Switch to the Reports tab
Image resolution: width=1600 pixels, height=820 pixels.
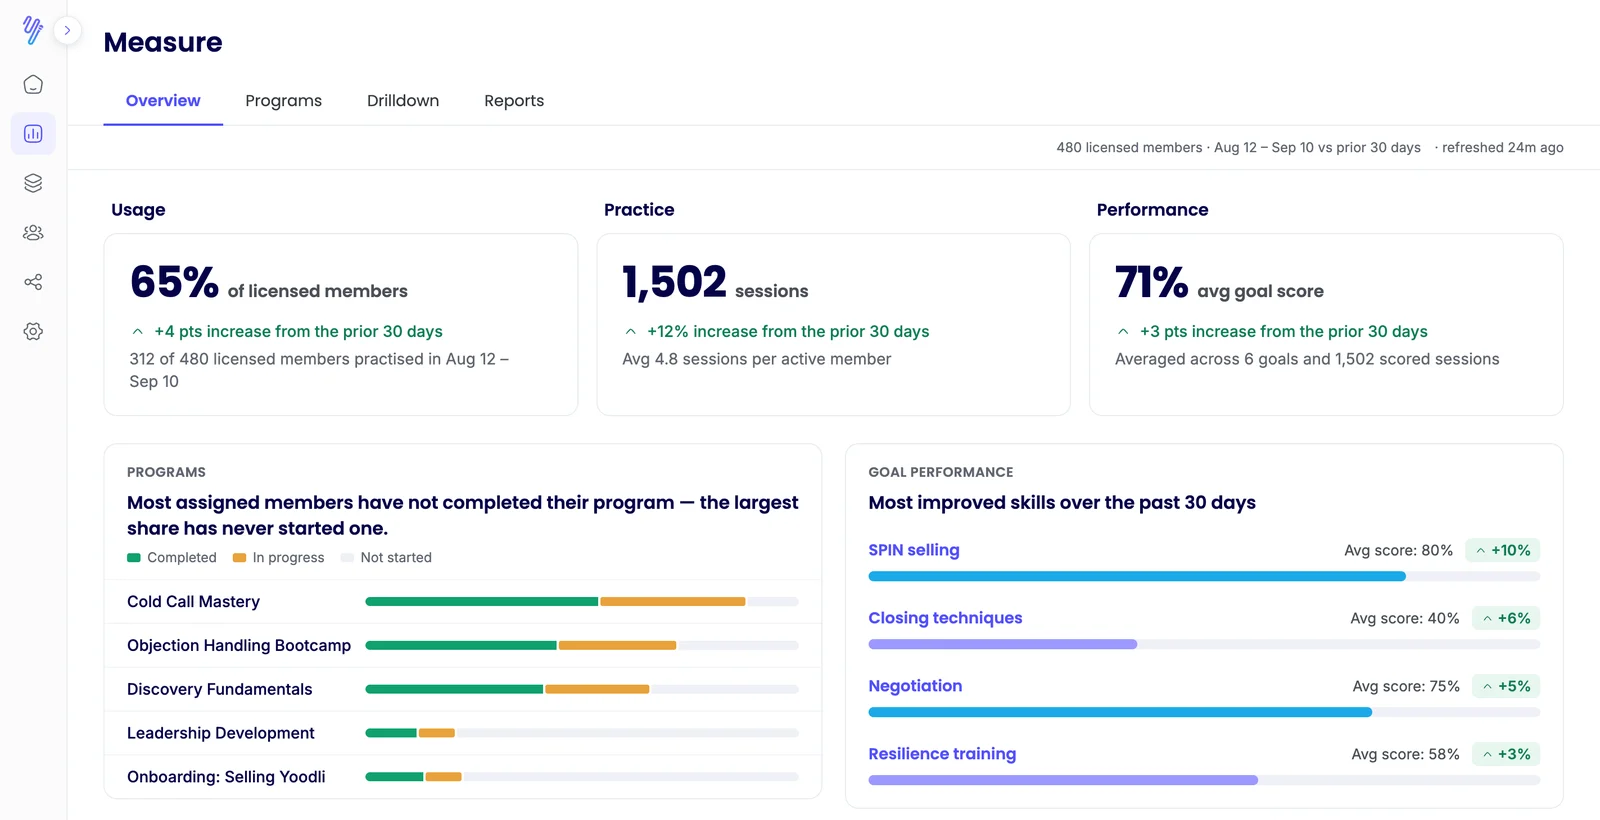pyautogui.click(x=514, y=100)
